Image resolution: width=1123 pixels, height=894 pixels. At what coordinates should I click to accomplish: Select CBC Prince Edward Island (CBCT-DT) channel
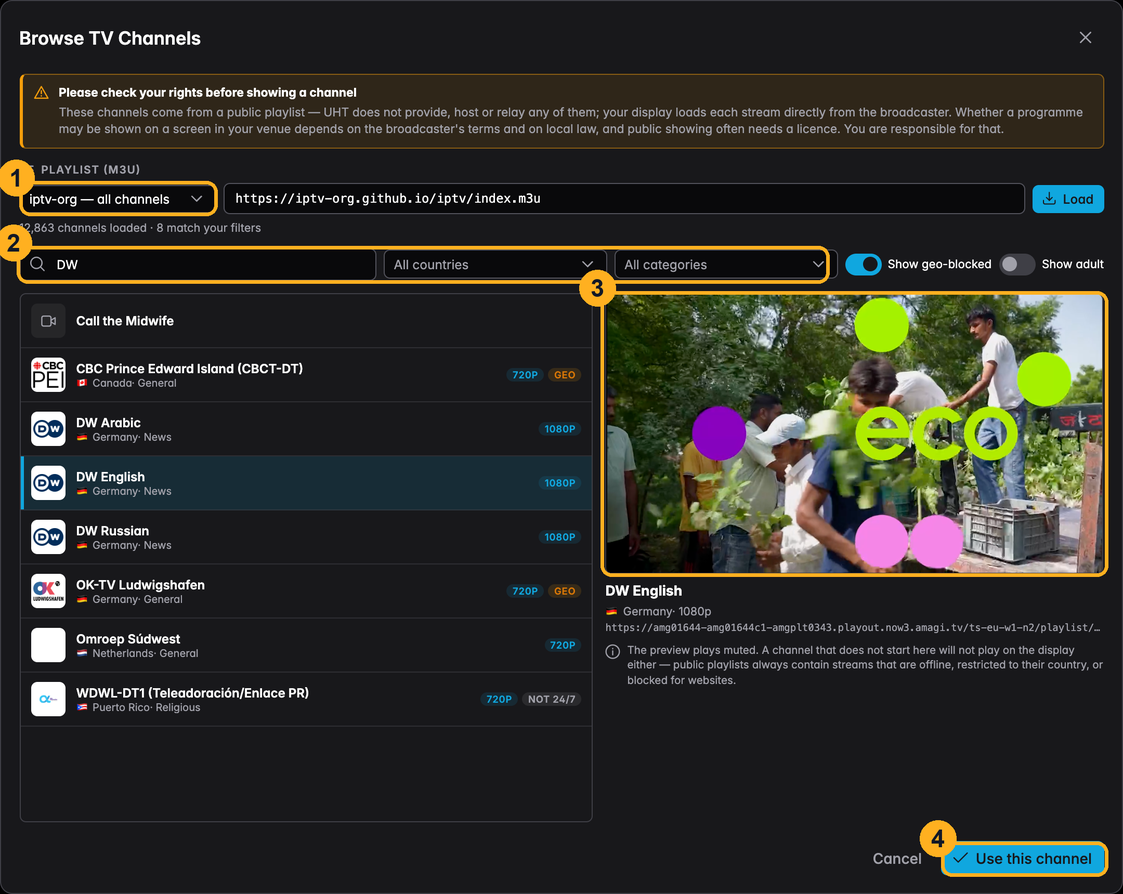(x=307, y=375)
